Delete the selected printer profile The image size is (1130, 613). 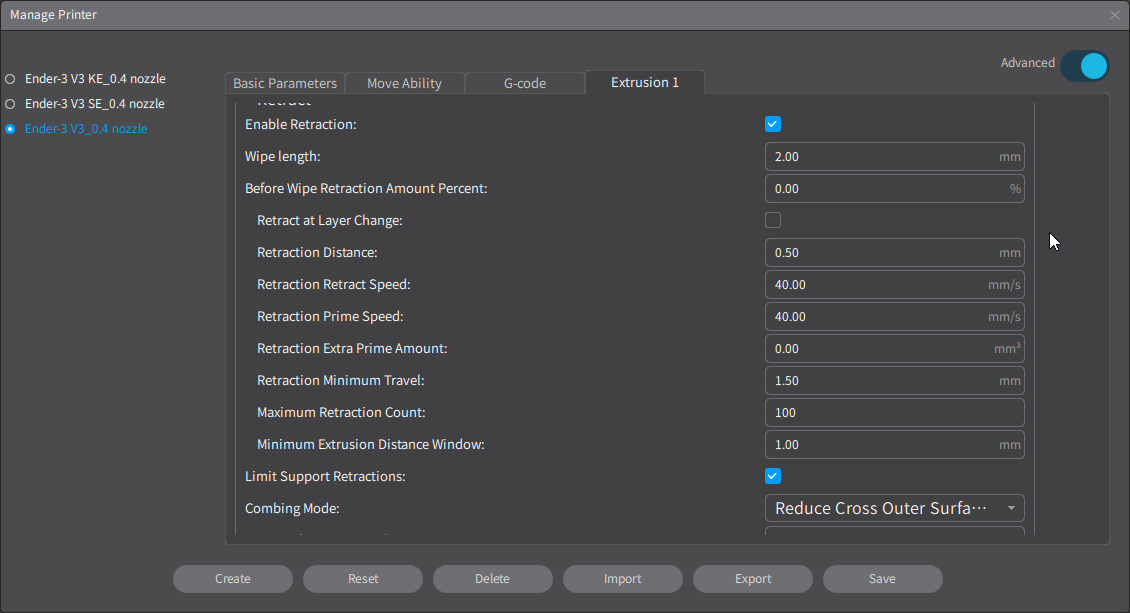pyautogui.click(x=492, y=579)
